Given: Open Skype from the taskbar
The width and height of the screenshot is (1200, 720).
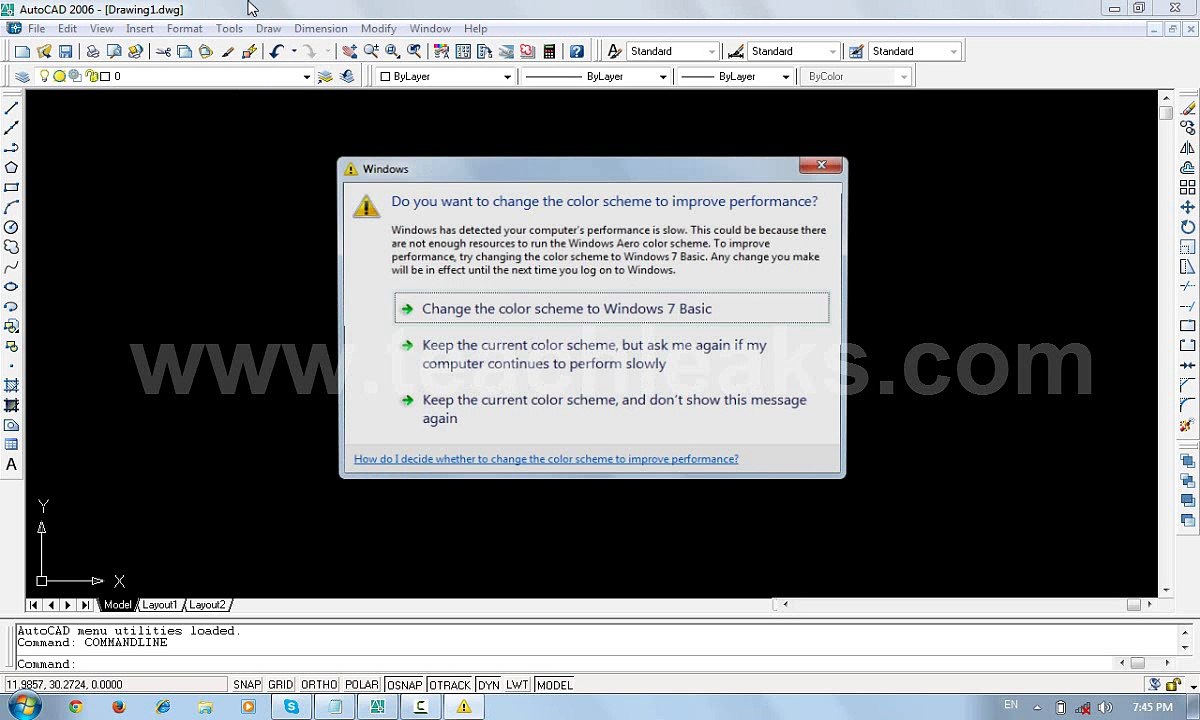Looking at the screenshot, I should [291, 706].
